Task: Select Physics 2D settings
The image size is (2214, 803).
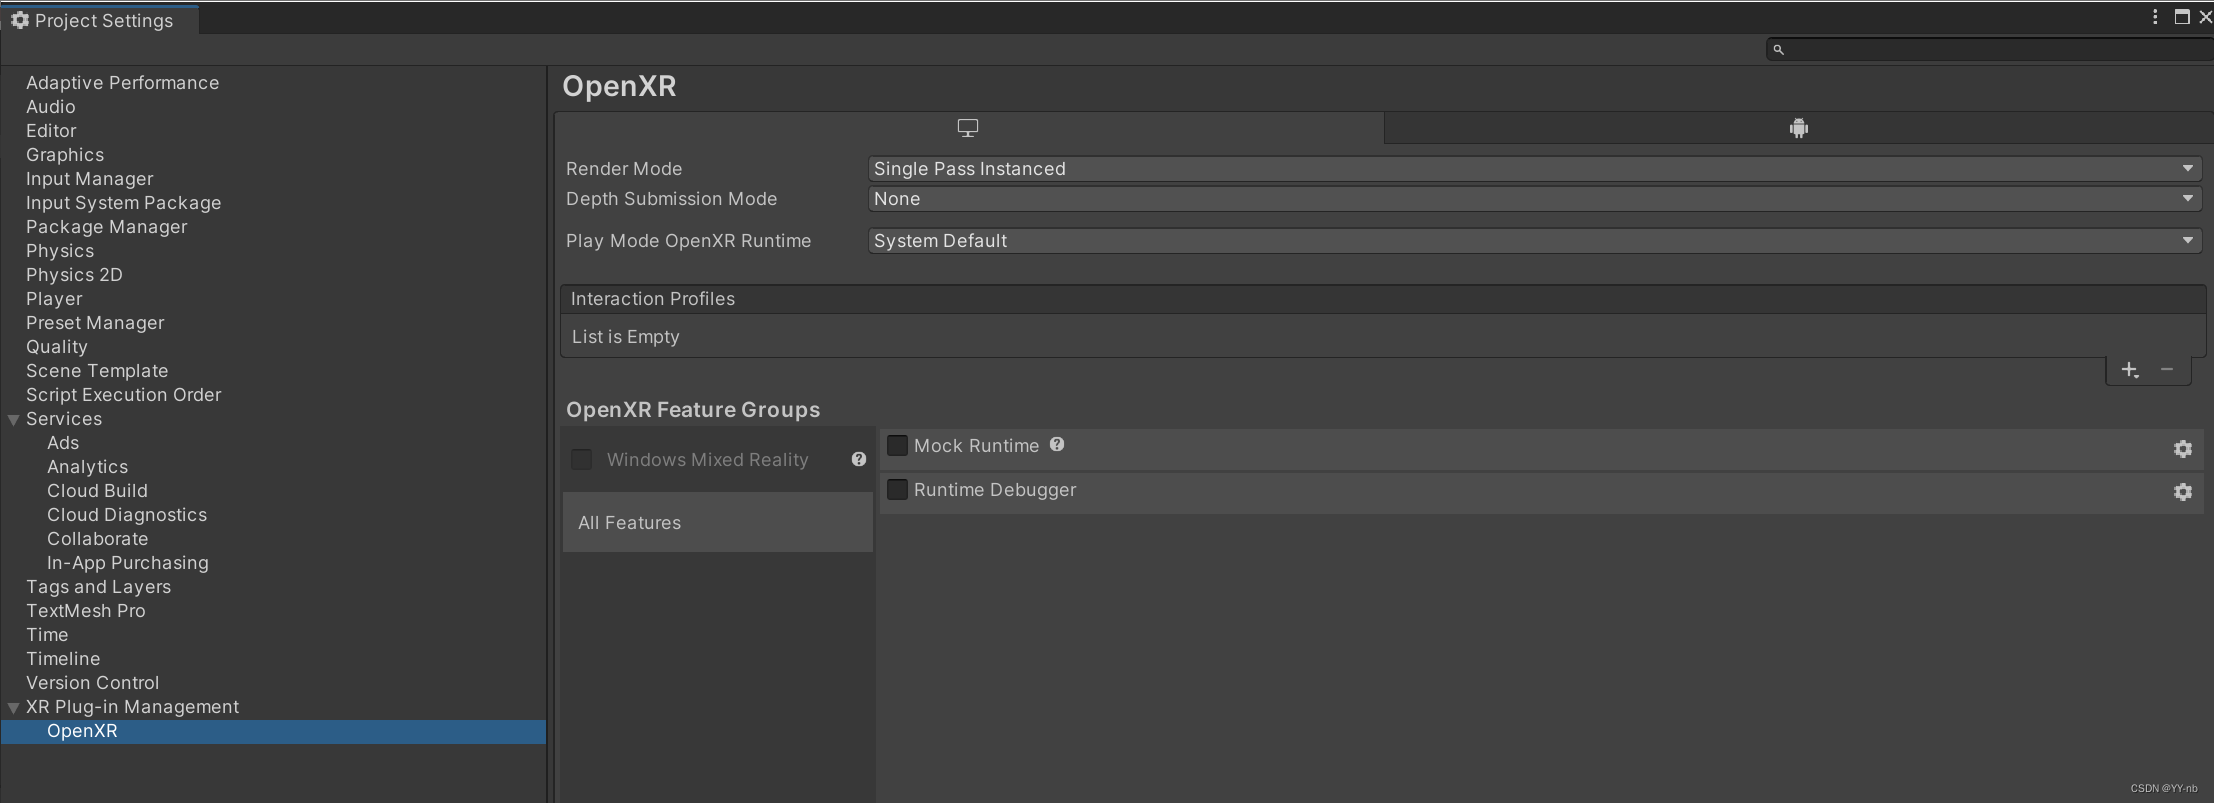Action: [x=74, y=275]
